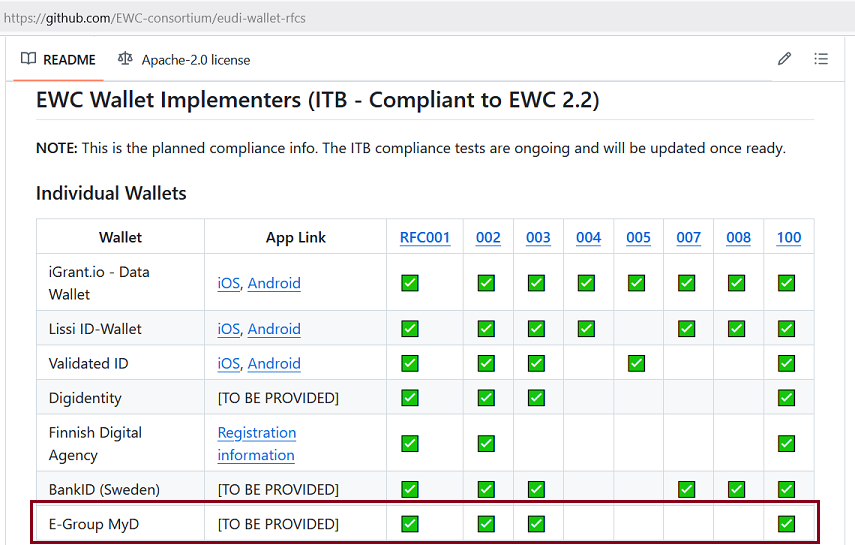The width and height of the screenshot is (855, 545).
Task: Click Lissi ID-Wallet 100 check mark
Action: click(x=786, y=328)
